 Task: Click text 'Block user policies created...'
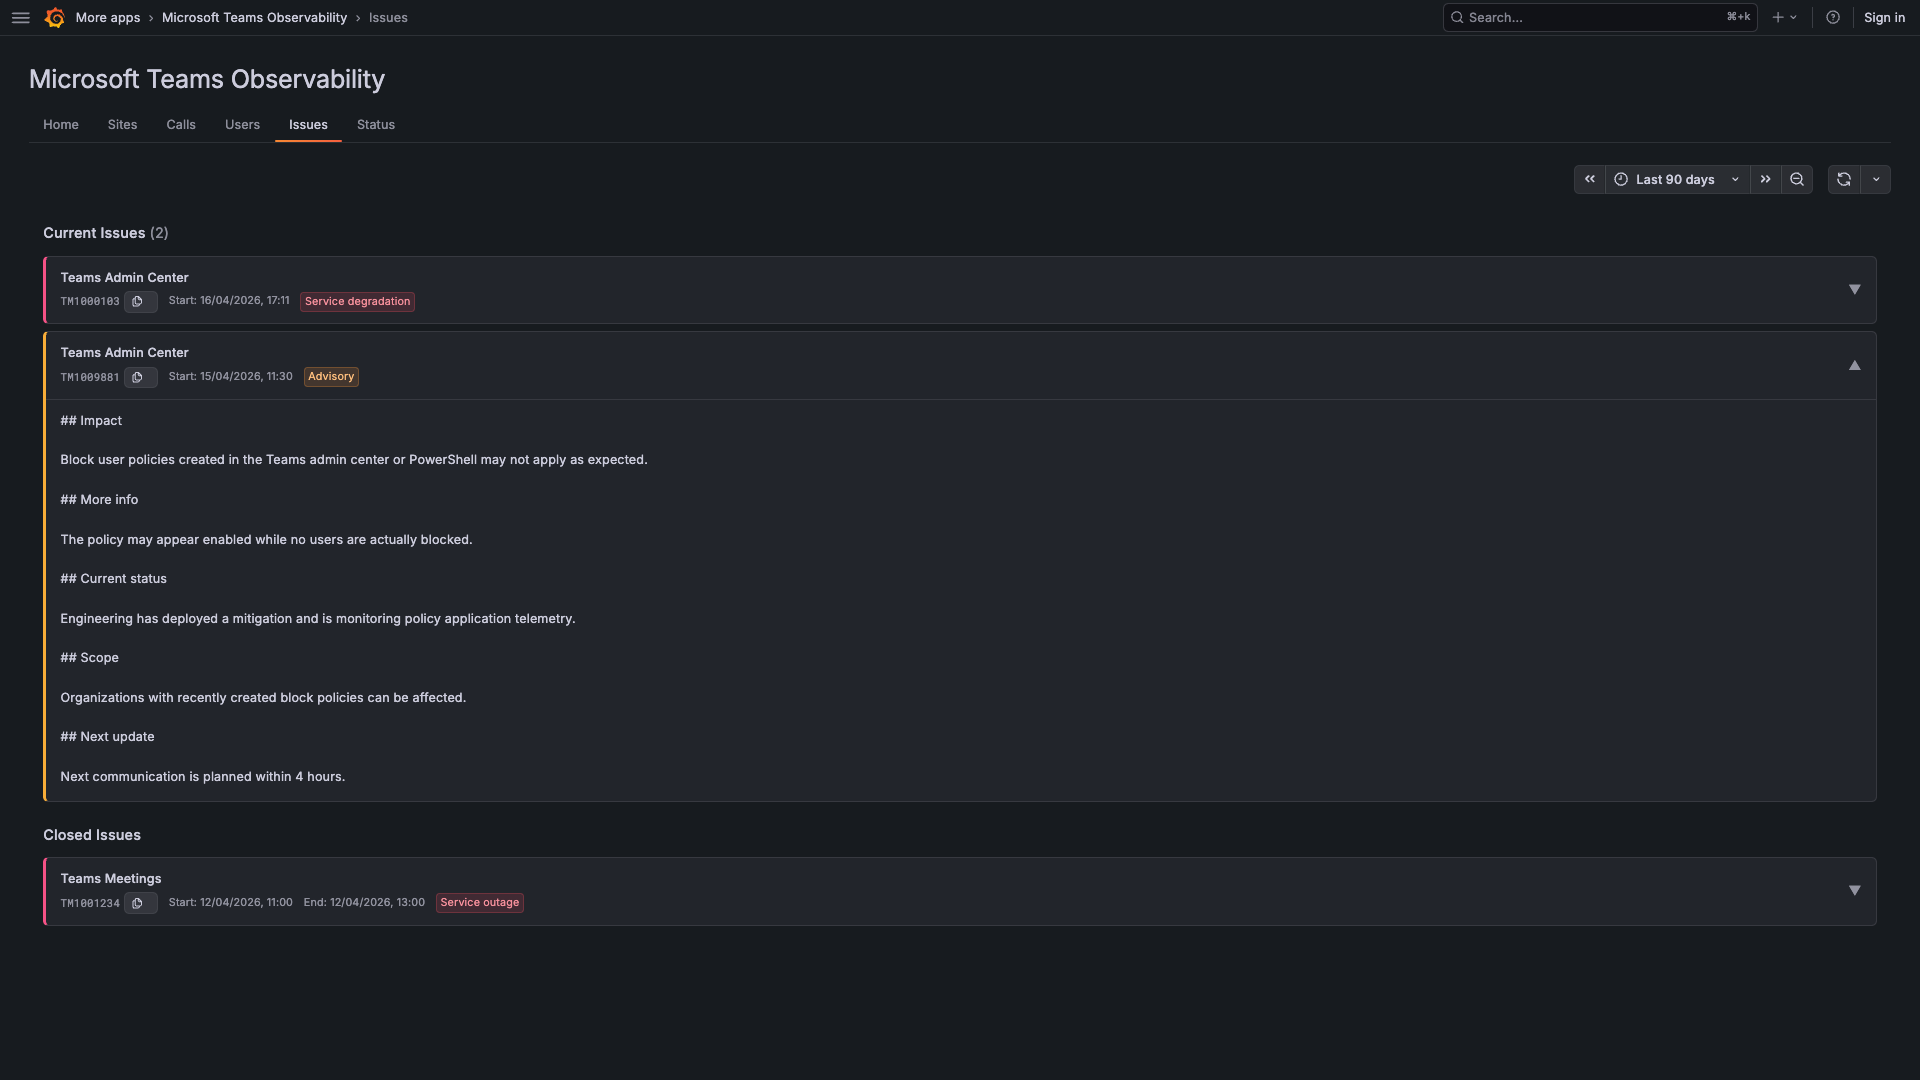tap(354, 460)
